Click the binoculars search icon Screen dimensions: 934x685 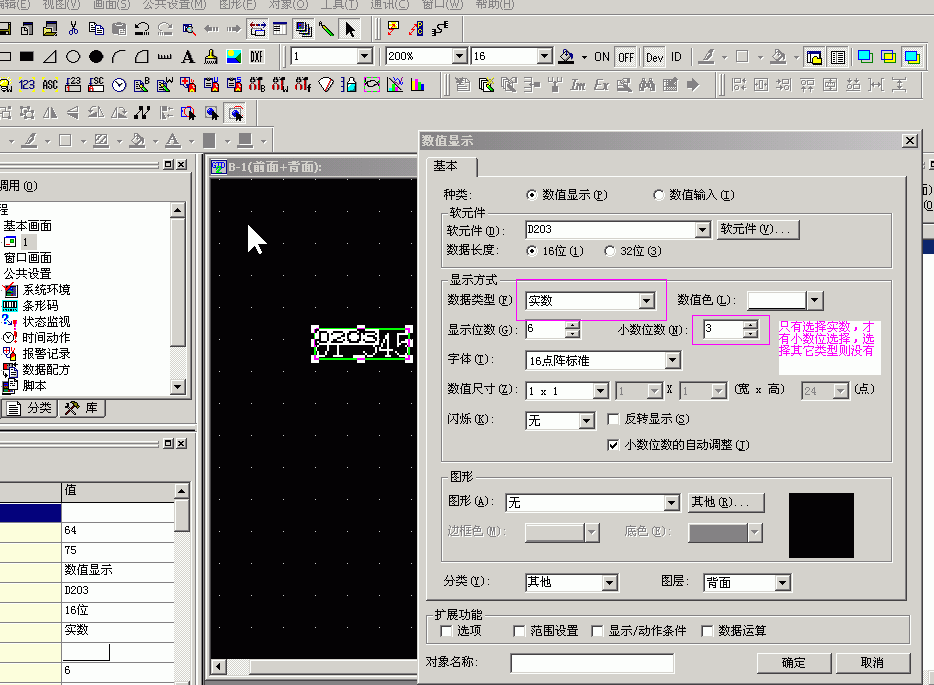[x=647, y=85]
